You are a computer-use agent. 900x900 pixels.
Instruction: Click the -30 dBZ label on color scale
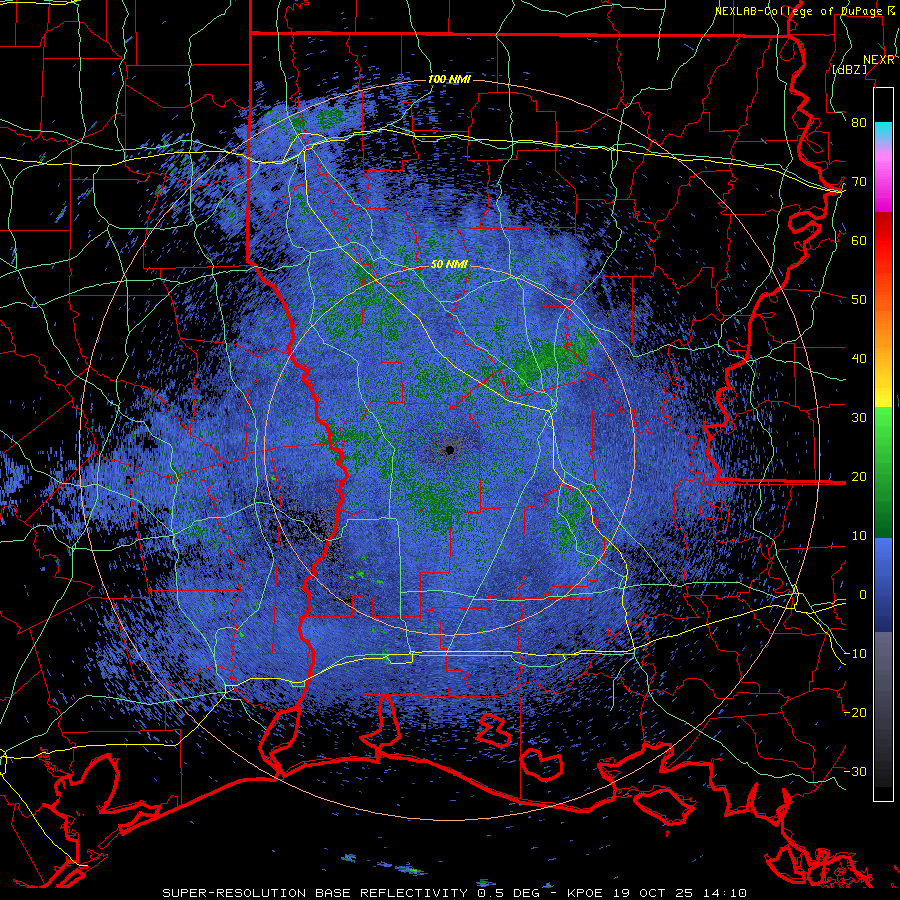(x=855, y=772)
